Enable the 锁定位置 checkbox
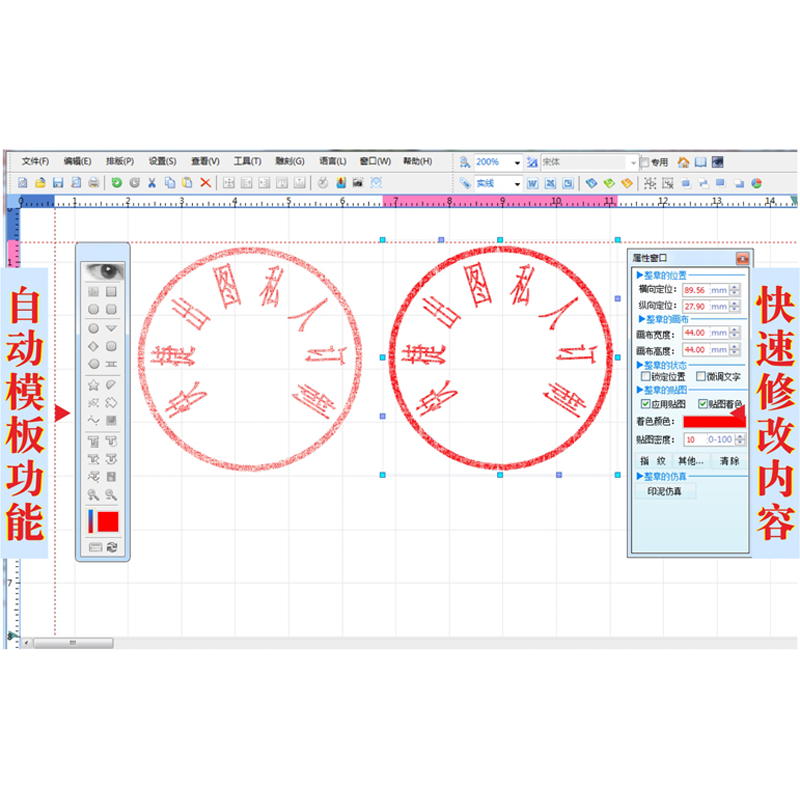Screen dimensions: 800x800 click(646, 377)
